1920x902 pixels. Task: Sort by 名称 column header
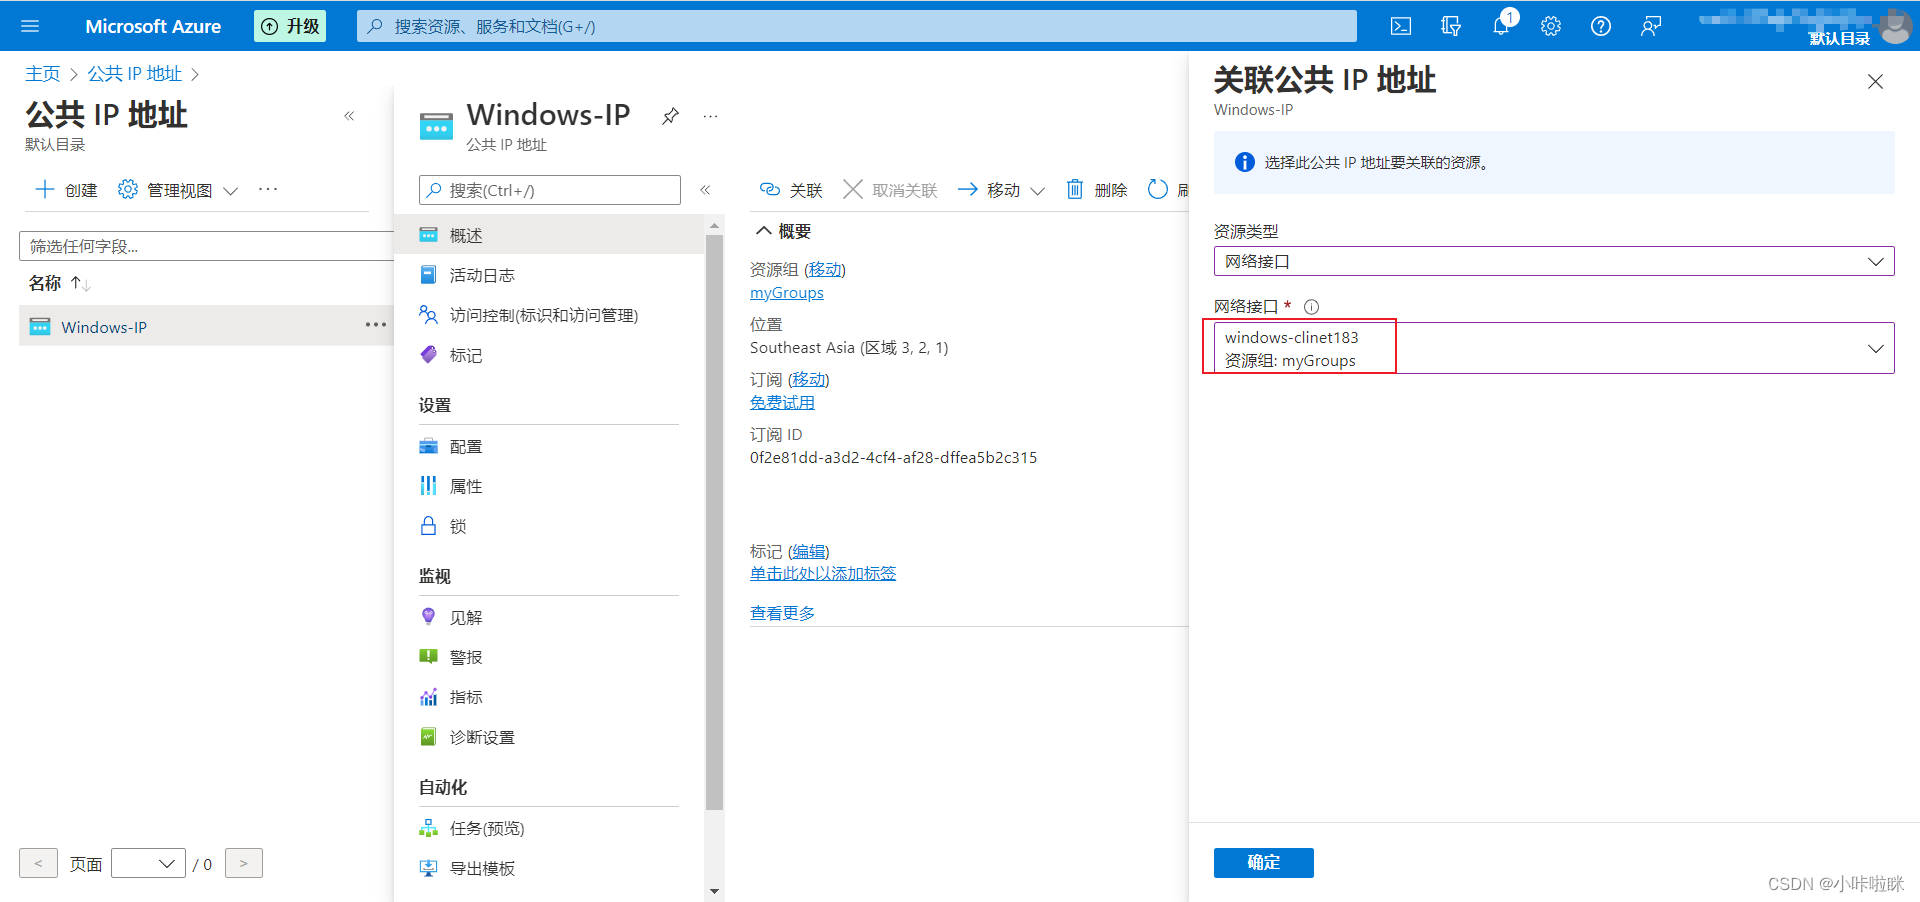point(60,284)
